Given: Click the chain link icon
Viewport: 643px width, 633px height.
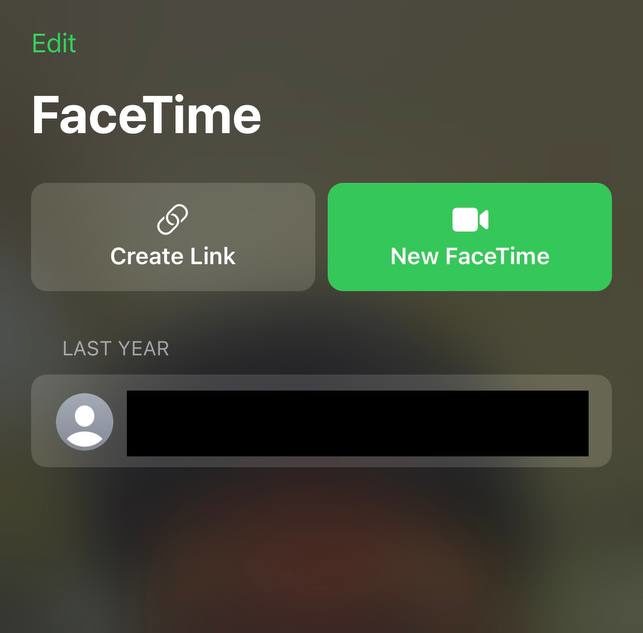Looking at the screenshot, I should click(x=173, y=219).
